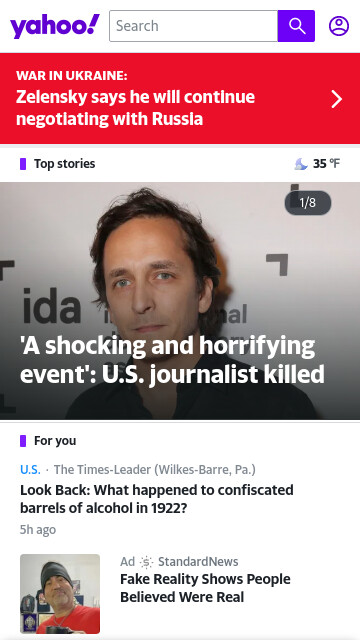Click the weather moon cloud icon
Image resolution: width=360 pixels, height=640 pixels.
coord(301,164)
